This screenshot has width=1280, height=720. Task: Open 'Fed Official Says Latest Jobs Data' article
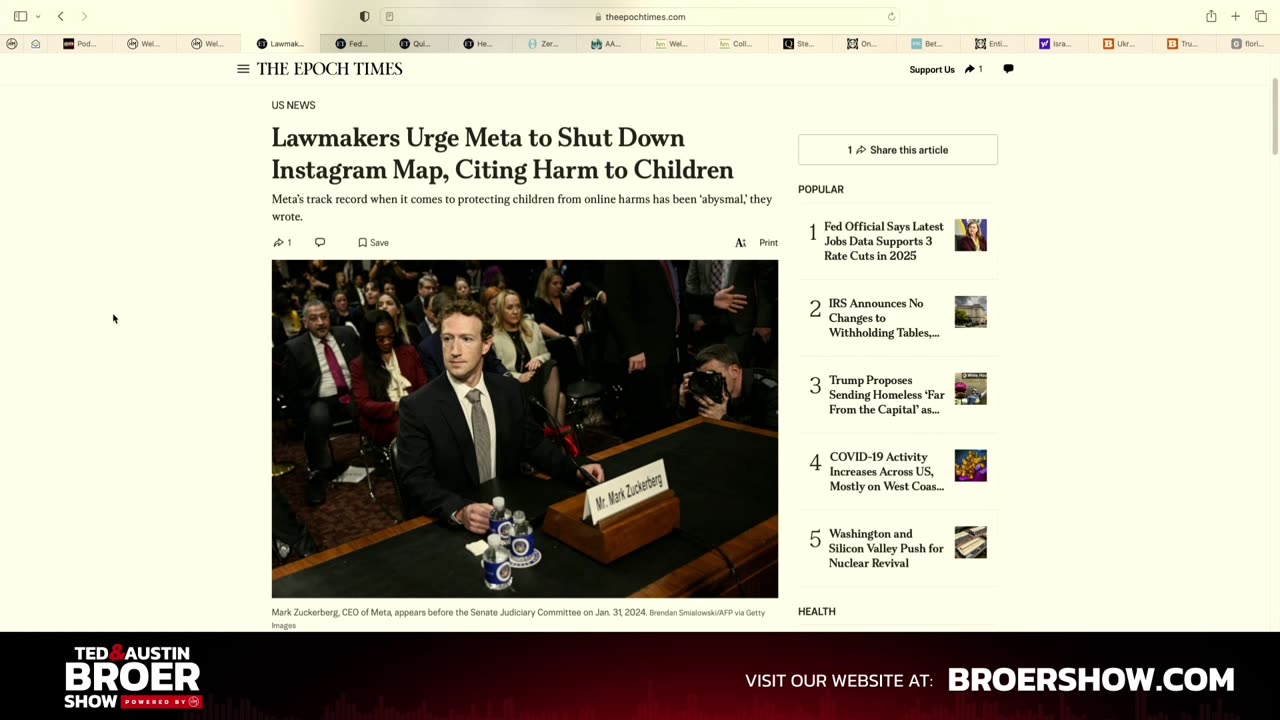click(x=883, y=241)
